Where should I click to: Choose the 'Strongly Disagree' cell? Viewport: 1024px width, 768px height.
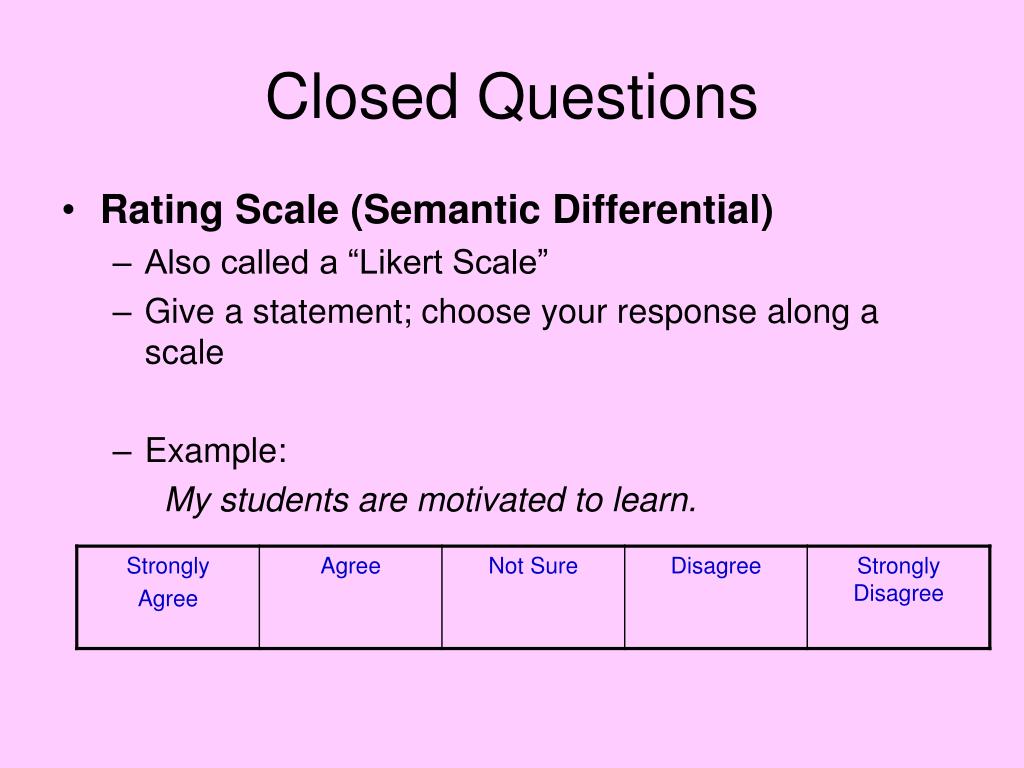[x=899, y=597]
